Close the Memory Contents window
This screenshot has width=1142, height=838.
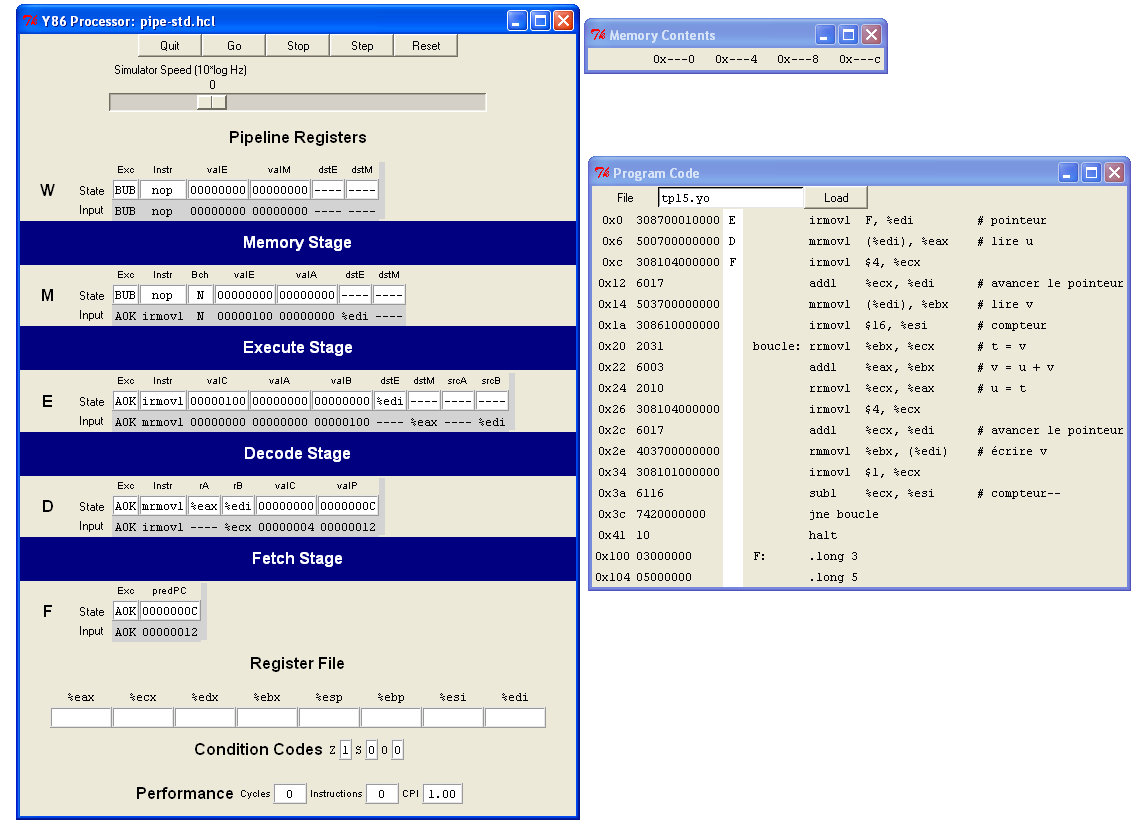tap(871, 35)
